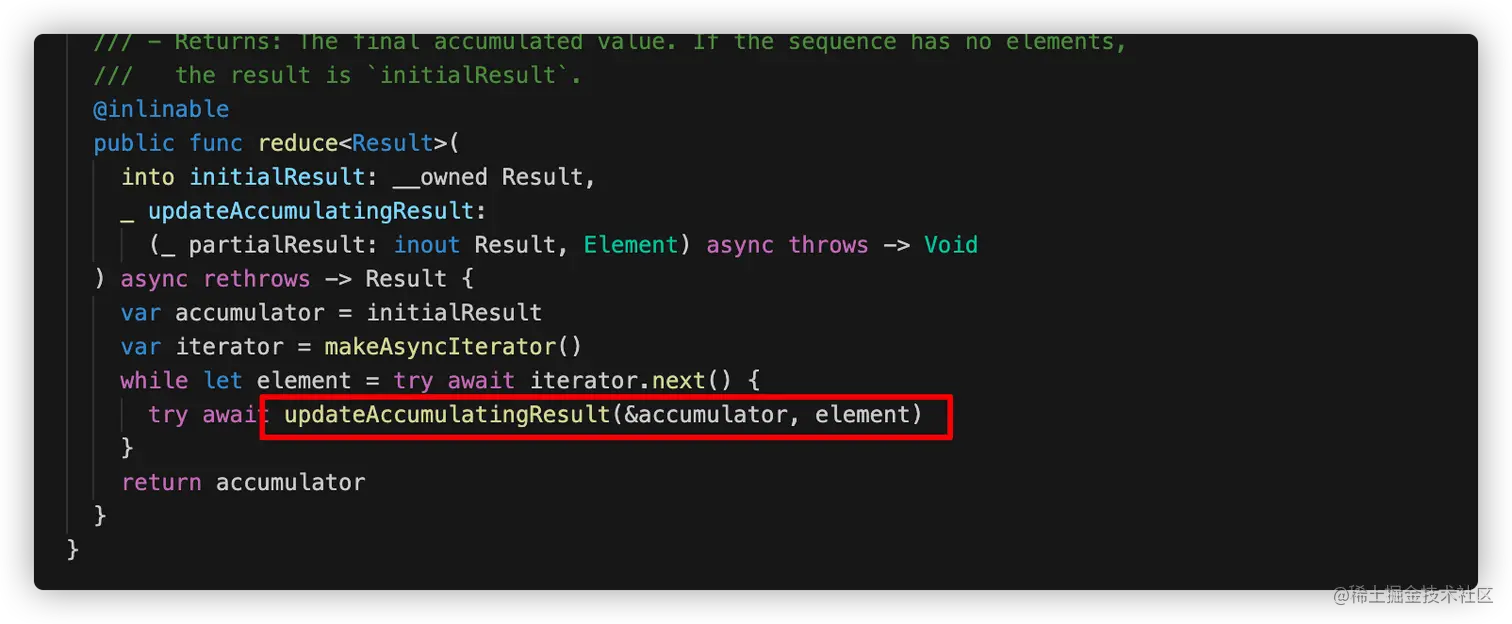The width and height of the screenshot is (1512, 624).
Task: Click the 'rethrows' keyword
Action: [x=256, y=279]
